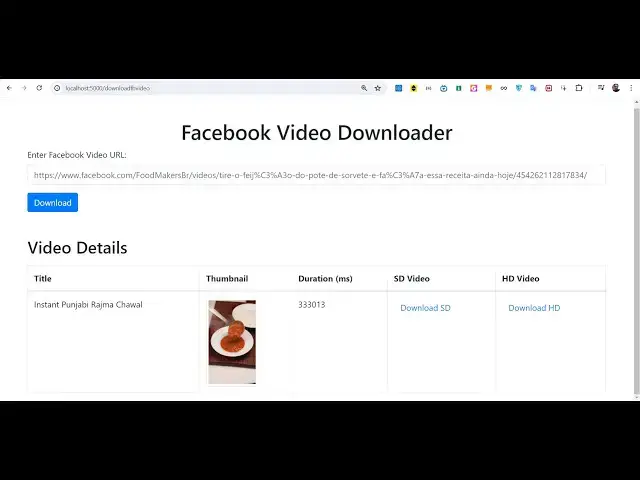Click the Download HD link
This screenshot has width=640, height=480.
534,308
